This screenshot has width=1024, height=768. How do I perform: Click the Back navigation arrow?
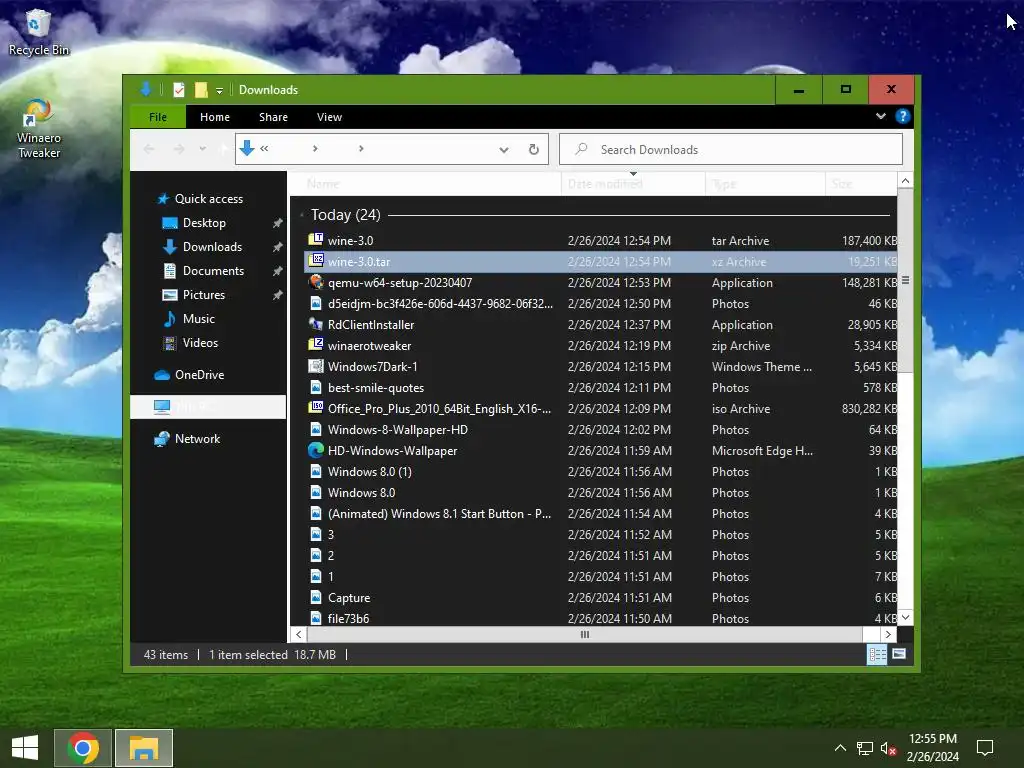149,149
